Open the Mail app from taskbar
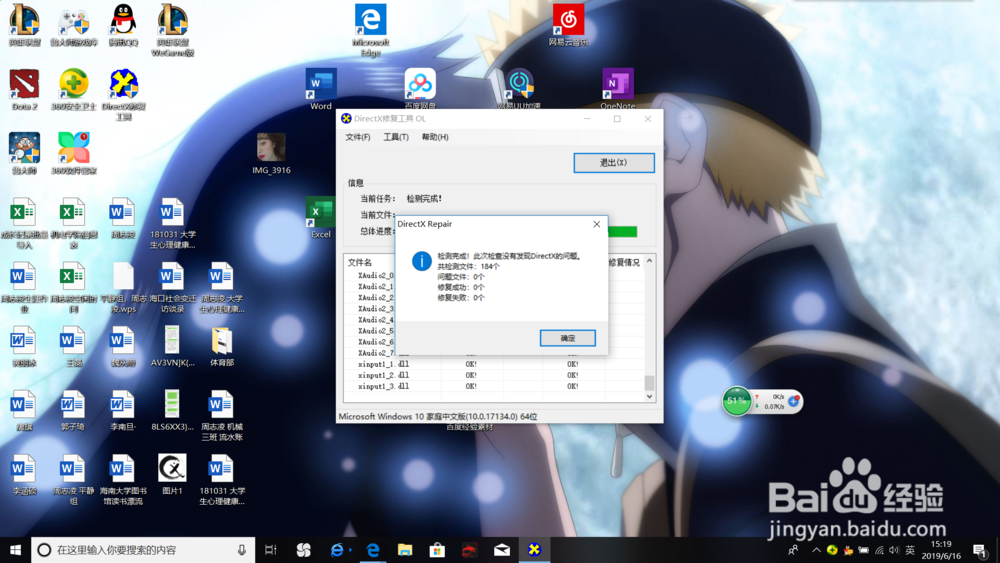The height and width of the screenshot is (563, 1000). pos(502,550)
